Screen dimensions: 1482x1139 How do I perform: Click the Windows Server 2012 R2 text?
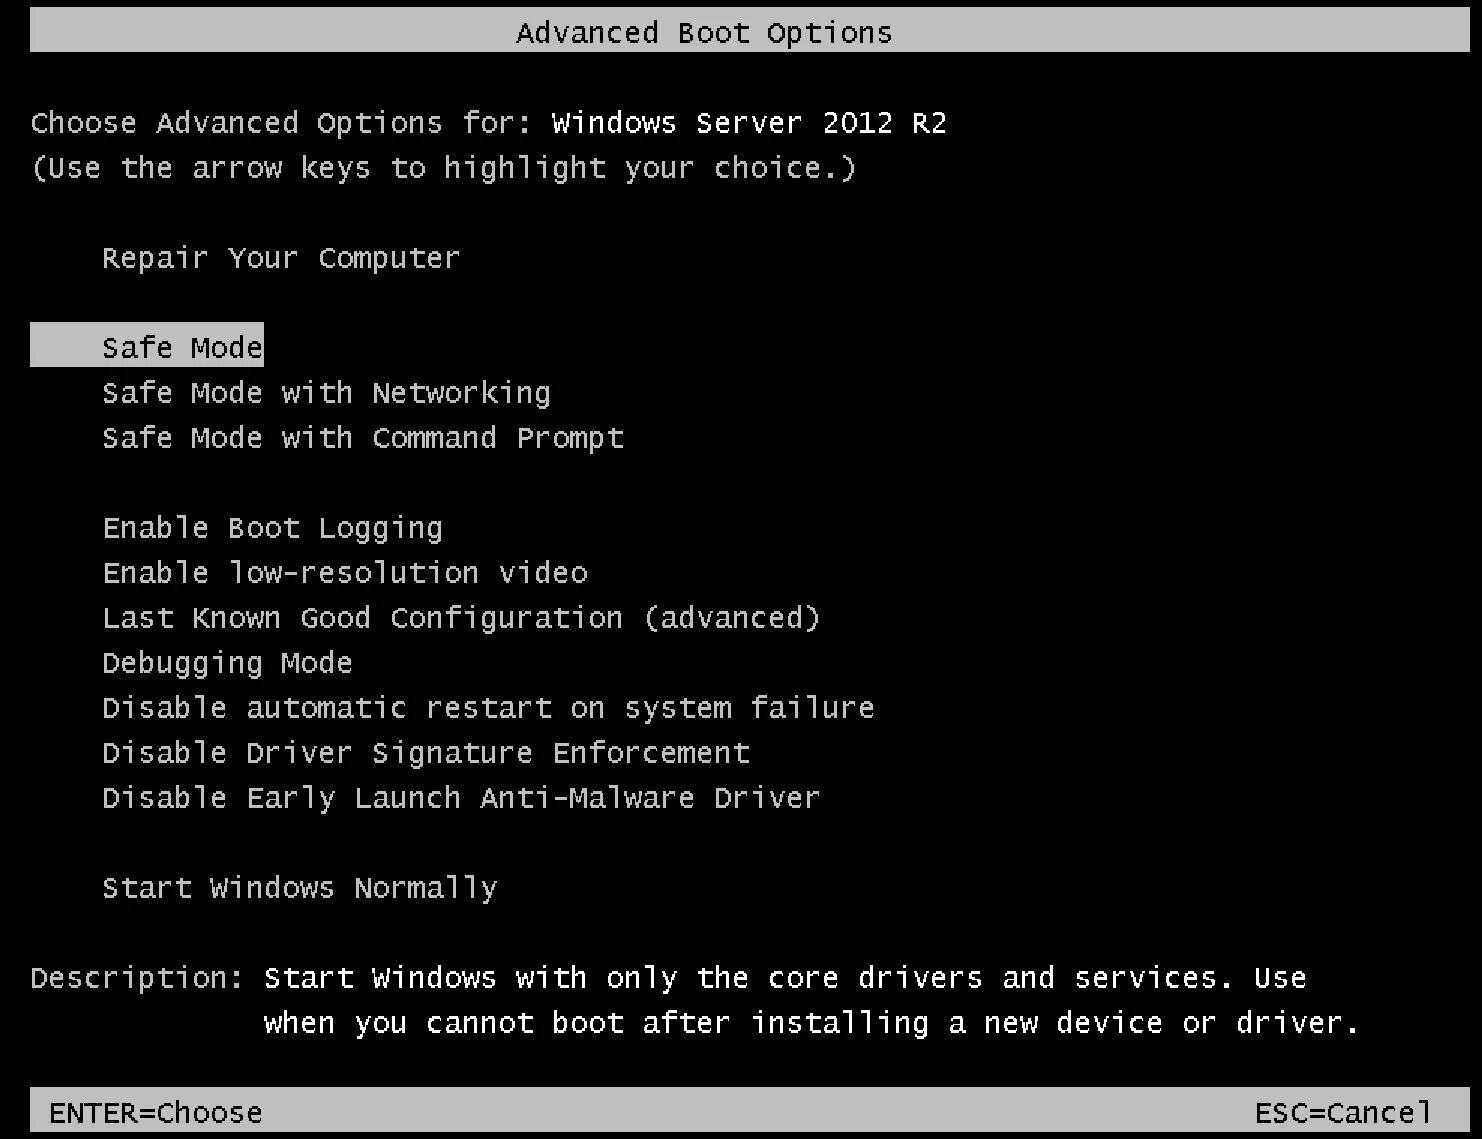[749, 123]
